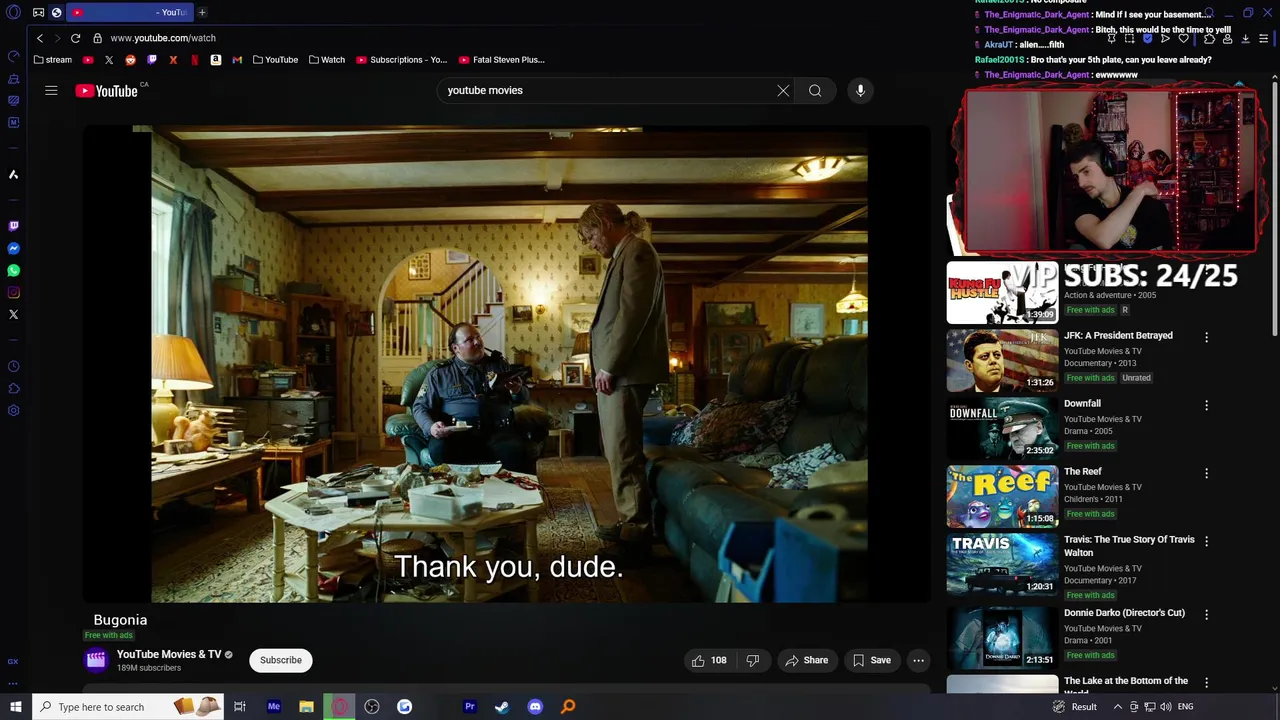The image size is (1280, 720).
Task: Share the Bugonia video
Action: point(806,660)
